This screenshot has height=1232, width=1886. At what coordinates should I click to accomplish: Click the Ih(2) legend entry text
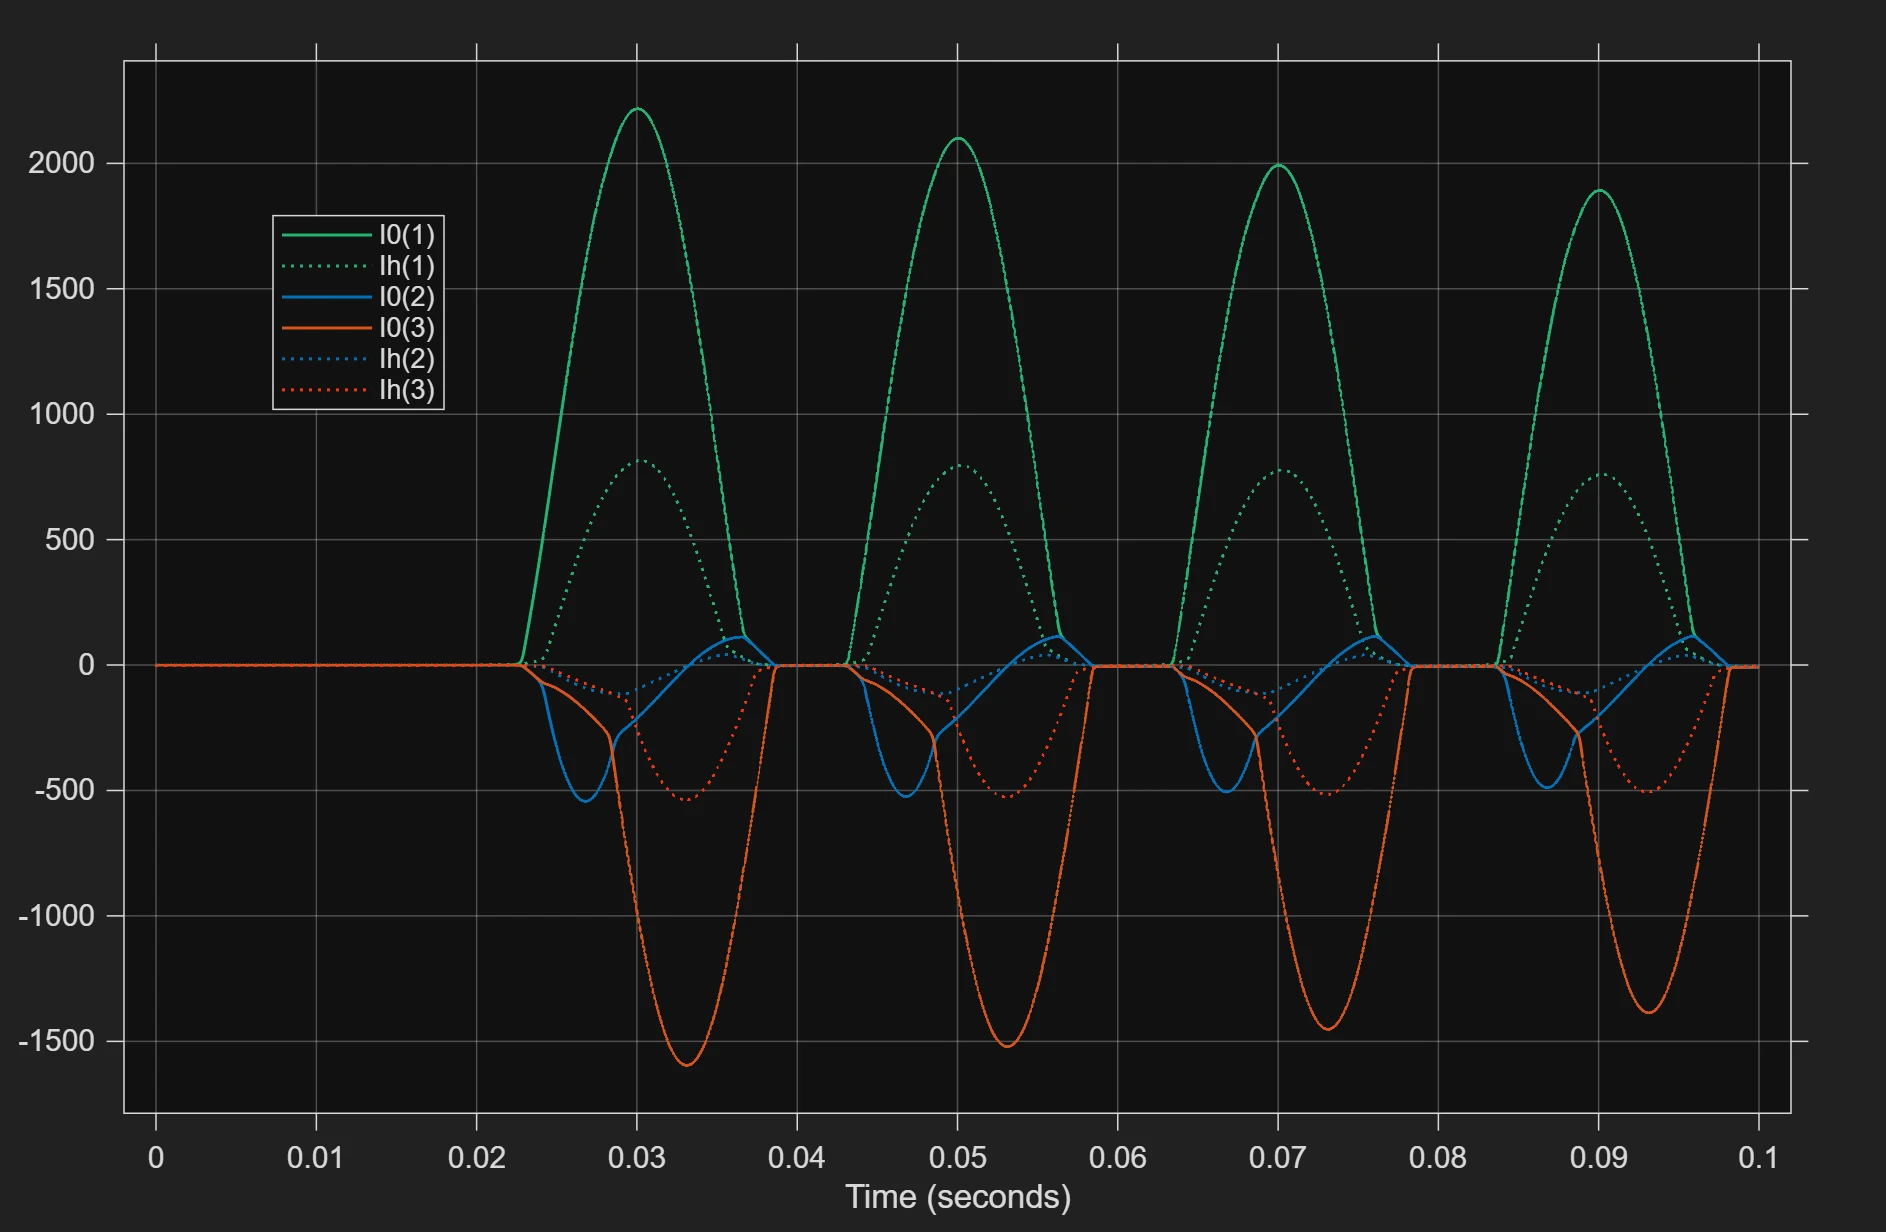(x=406, y=359)
